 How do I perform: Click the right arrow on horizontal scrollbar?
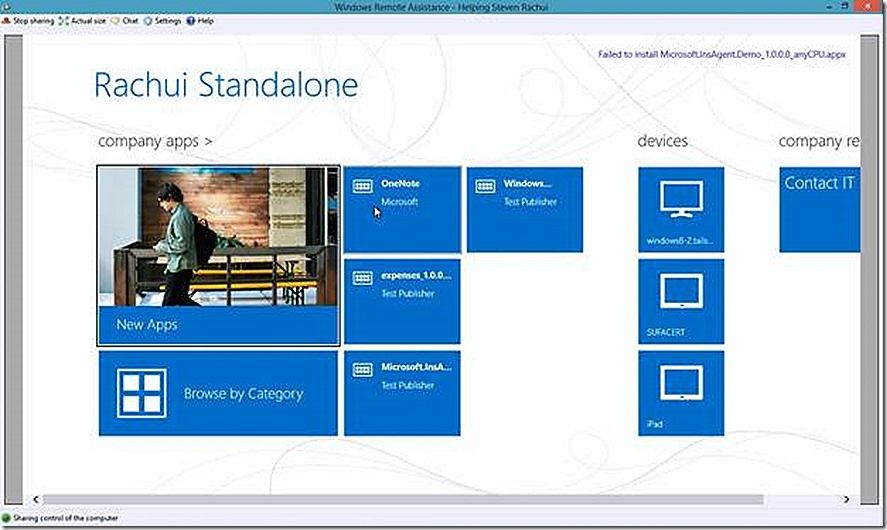pyautogui.click(x=846, y=499)
